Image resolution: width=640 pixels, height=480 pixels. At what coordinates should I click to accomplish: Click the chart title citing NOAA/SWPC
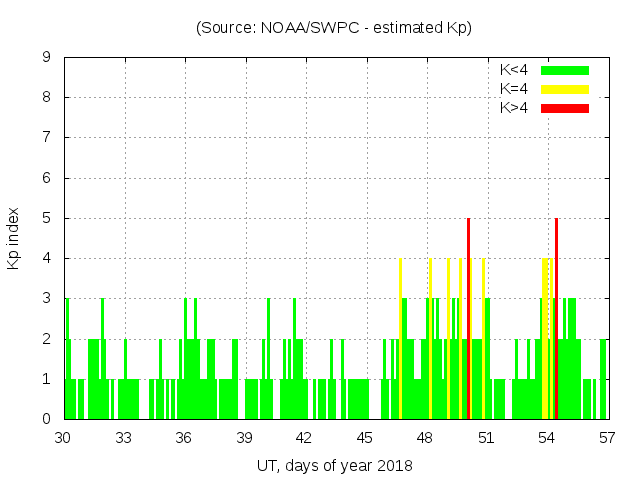pyautogui.click(x=334, y=28)
